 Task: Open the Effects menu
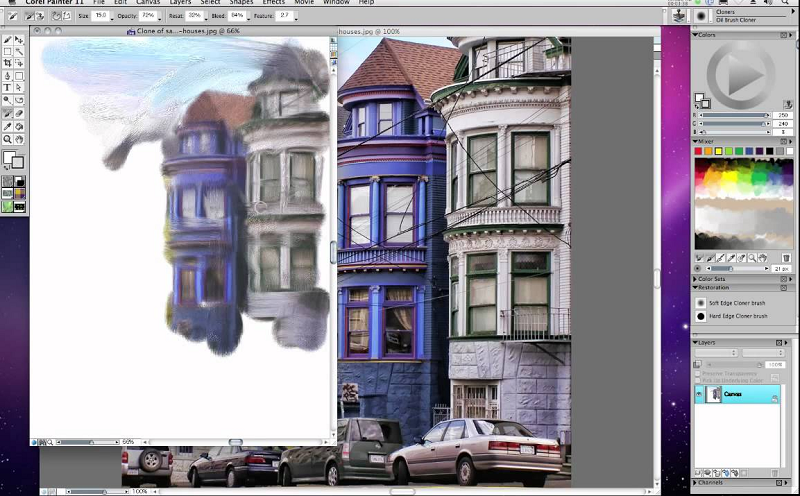tap(273, 3)
